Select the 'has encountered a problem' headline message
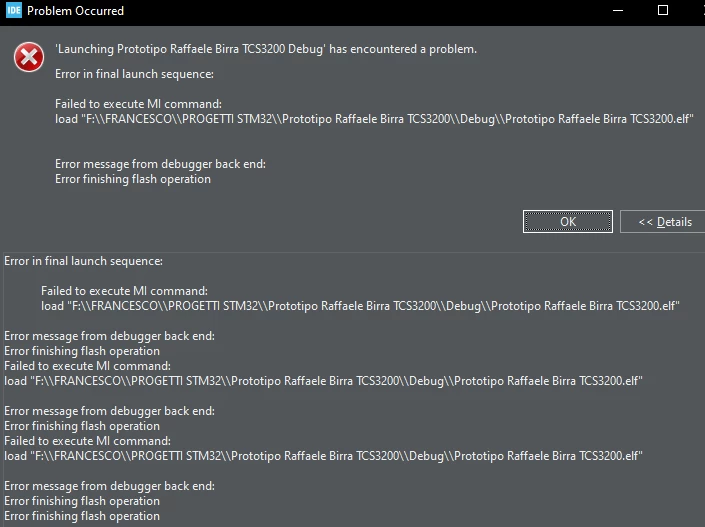The image size is (705, 527). click(x=266, y=49)
